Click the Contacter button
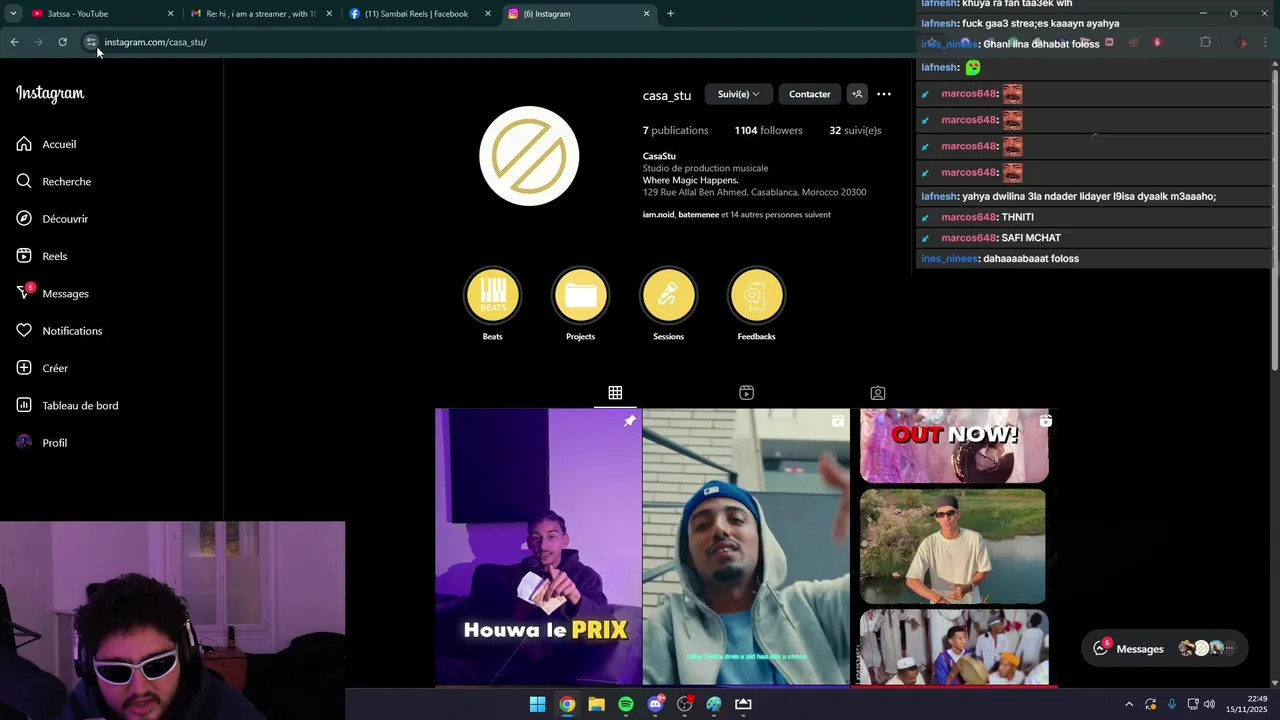Image resolution: width=1280 pixels, height=720 pixels. (x=810, y=94)
